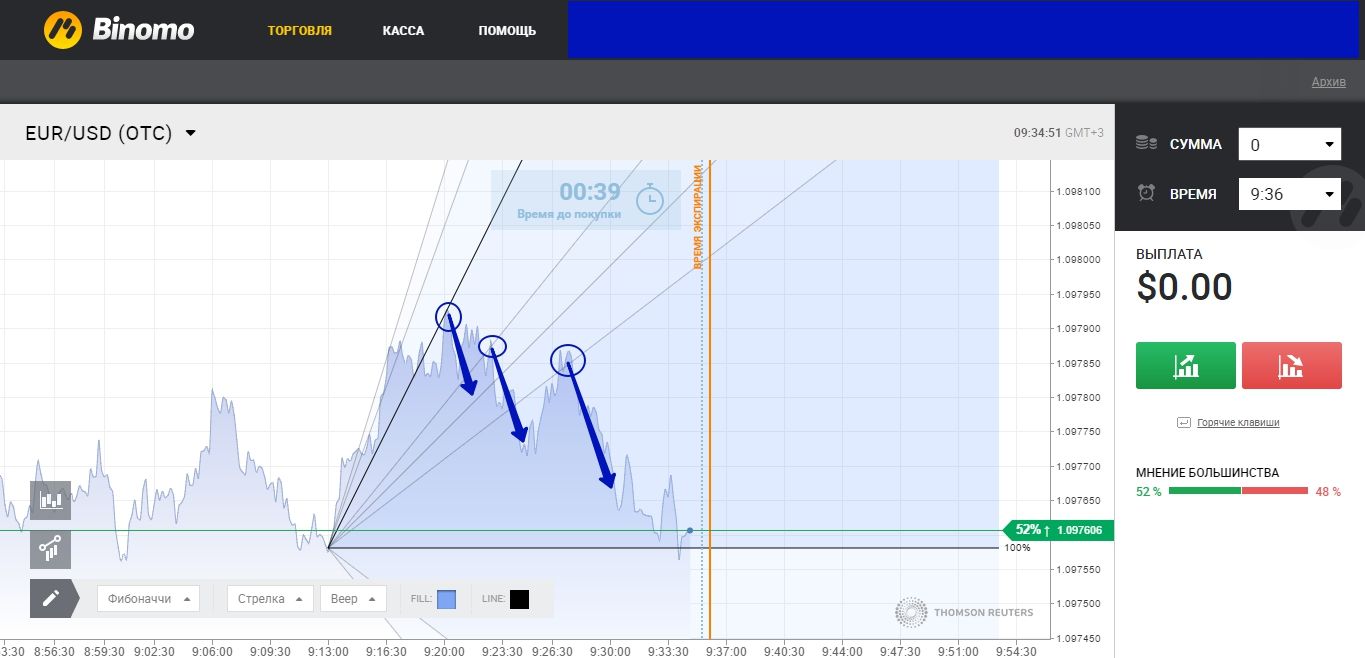This screenshot has width=1365, height=658.
Task: Pick the black LINE color swatch
Action: click(519, 599)
